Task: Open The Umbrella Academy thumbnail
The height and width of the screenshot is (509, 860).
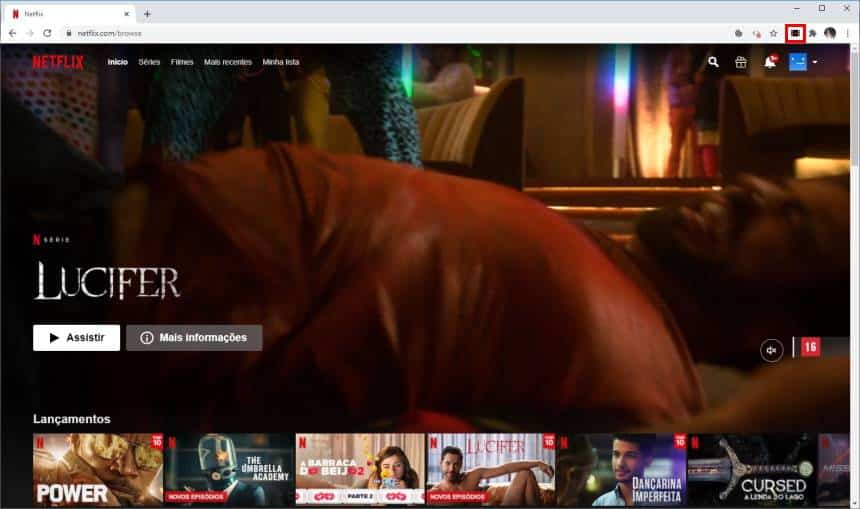Action: click(229, 470)
